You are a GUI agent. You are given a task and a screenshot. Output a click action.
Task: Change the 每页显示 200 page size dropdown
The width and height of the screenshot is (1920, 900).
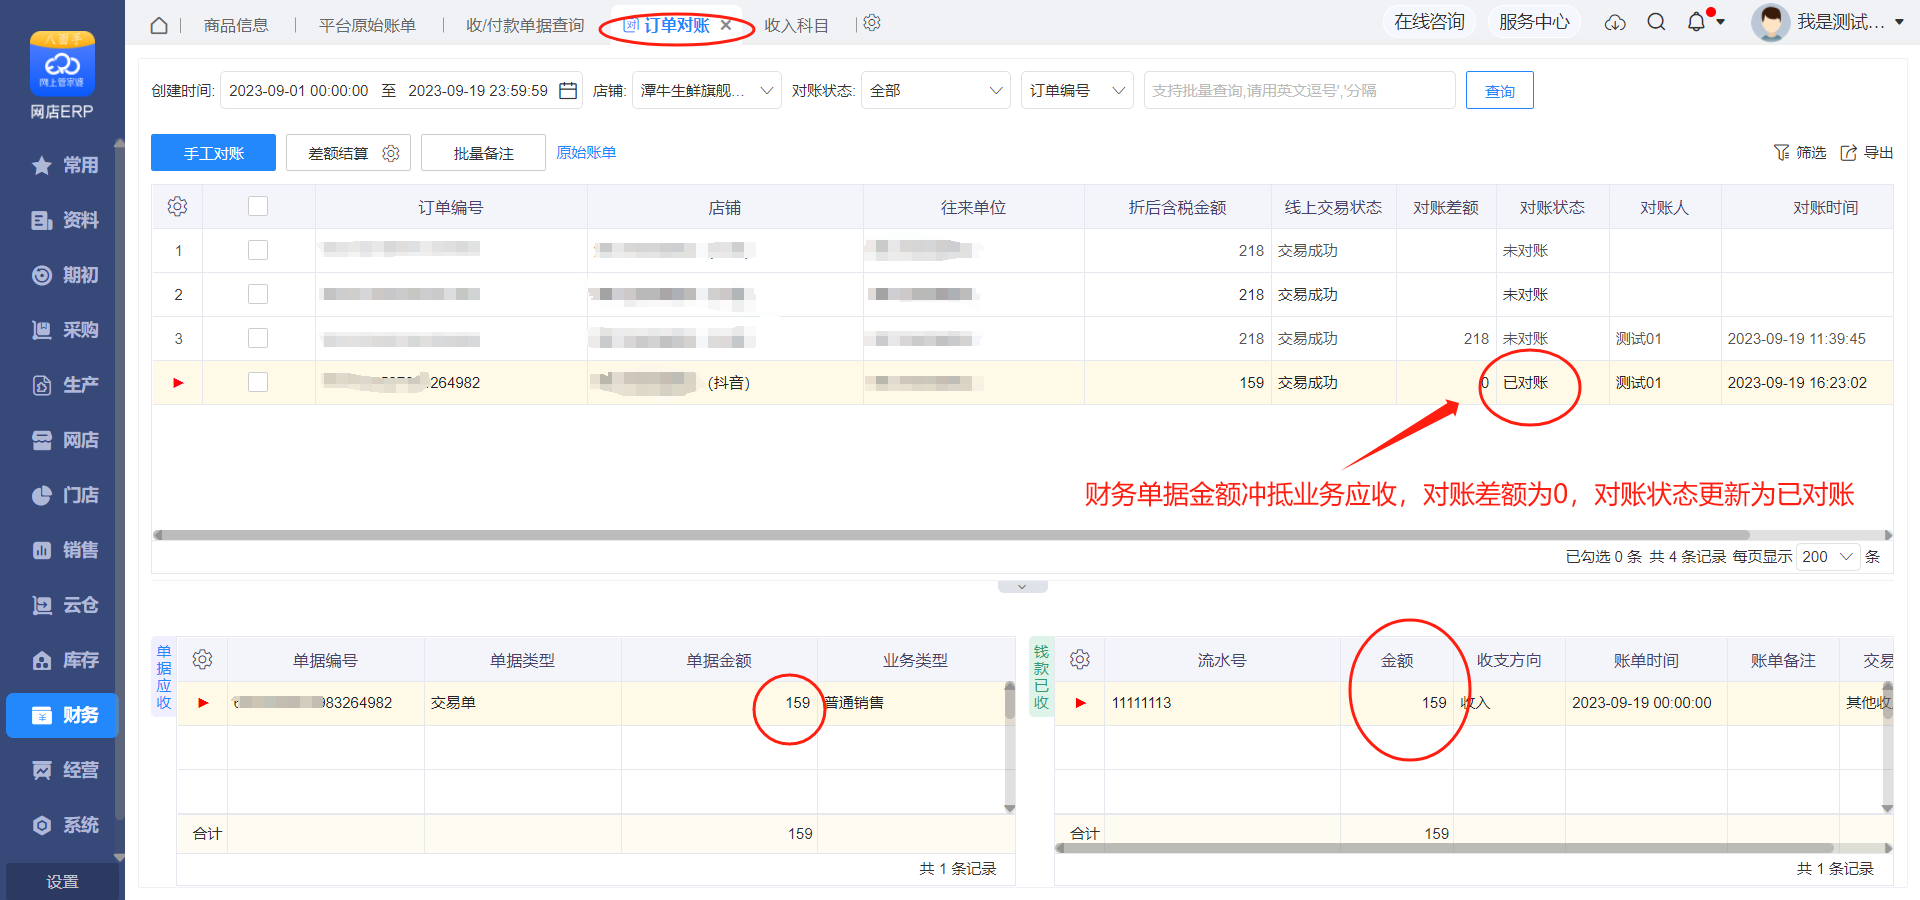1828,557
